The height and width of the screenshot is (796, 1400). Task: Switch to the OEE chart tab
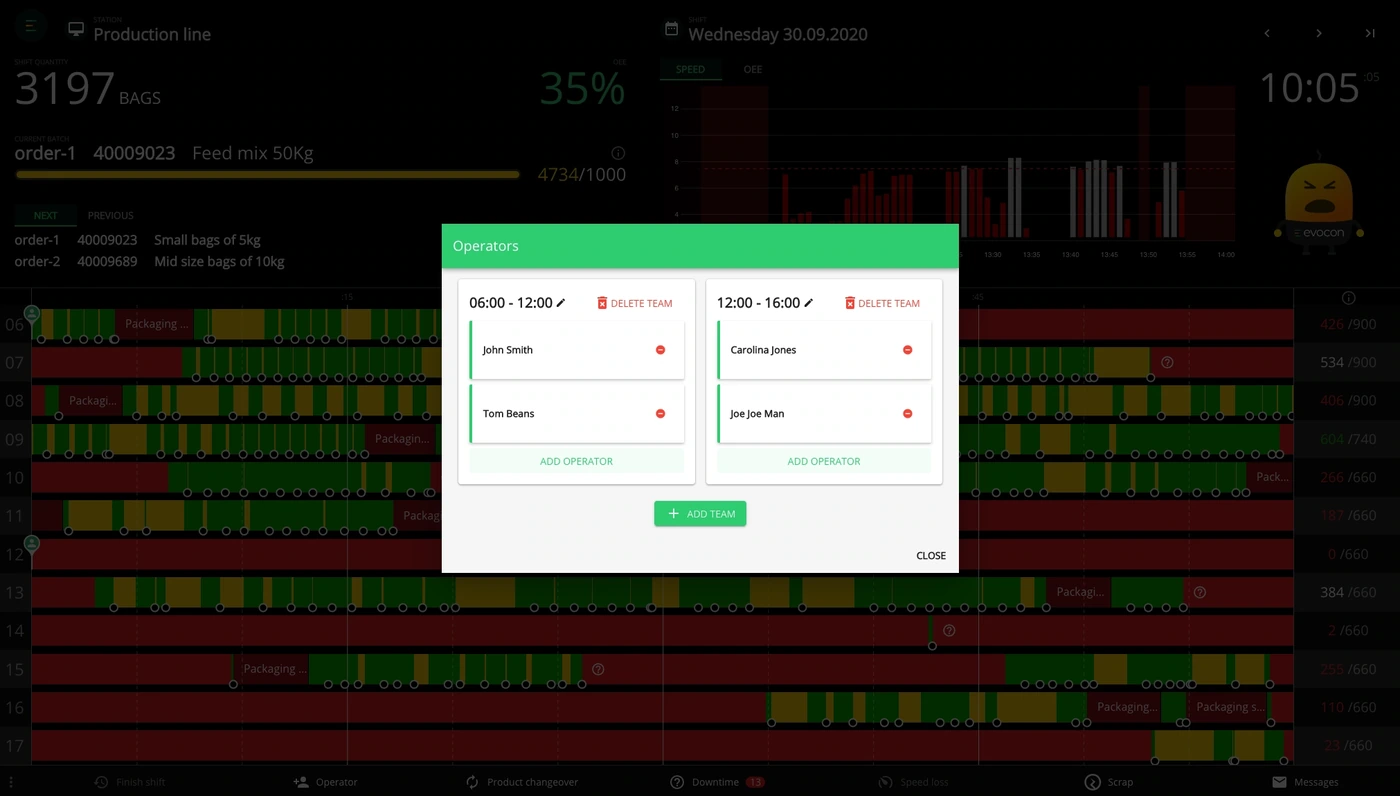tap(753, 69)
